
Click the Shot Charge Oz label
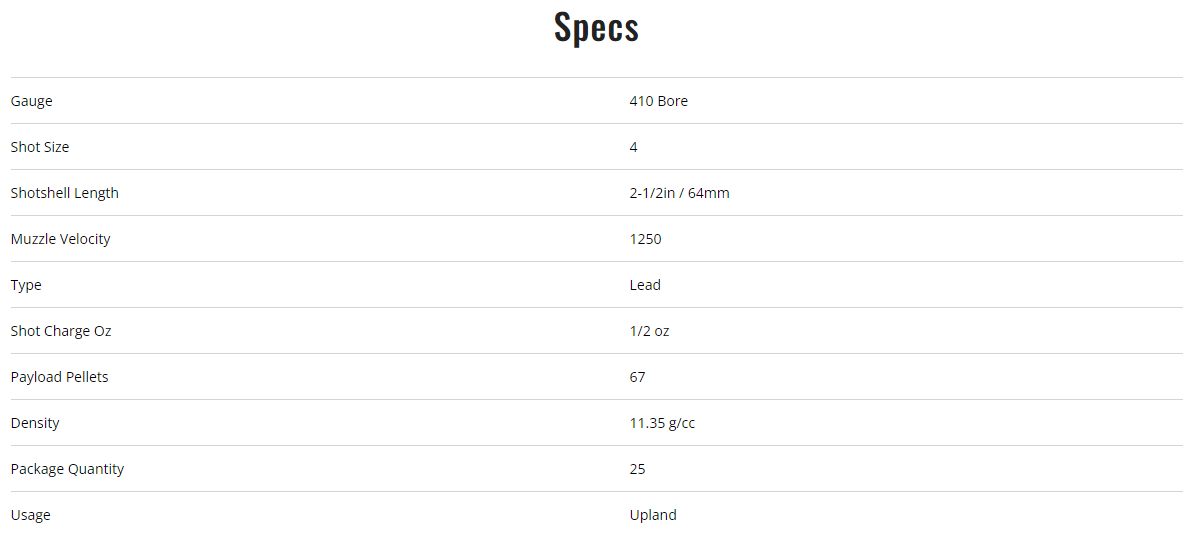click(61, 331)
